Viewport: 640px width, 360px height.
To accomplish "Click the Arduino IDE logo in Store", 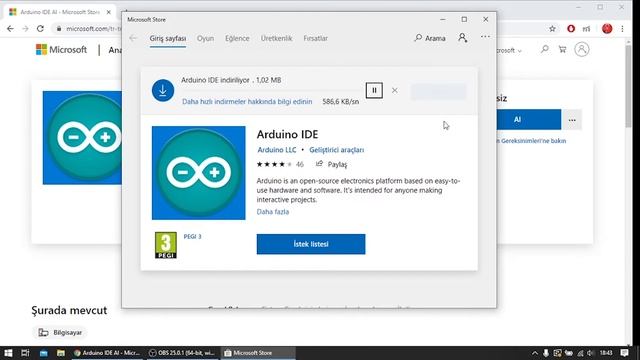I will tap(199, 173).
